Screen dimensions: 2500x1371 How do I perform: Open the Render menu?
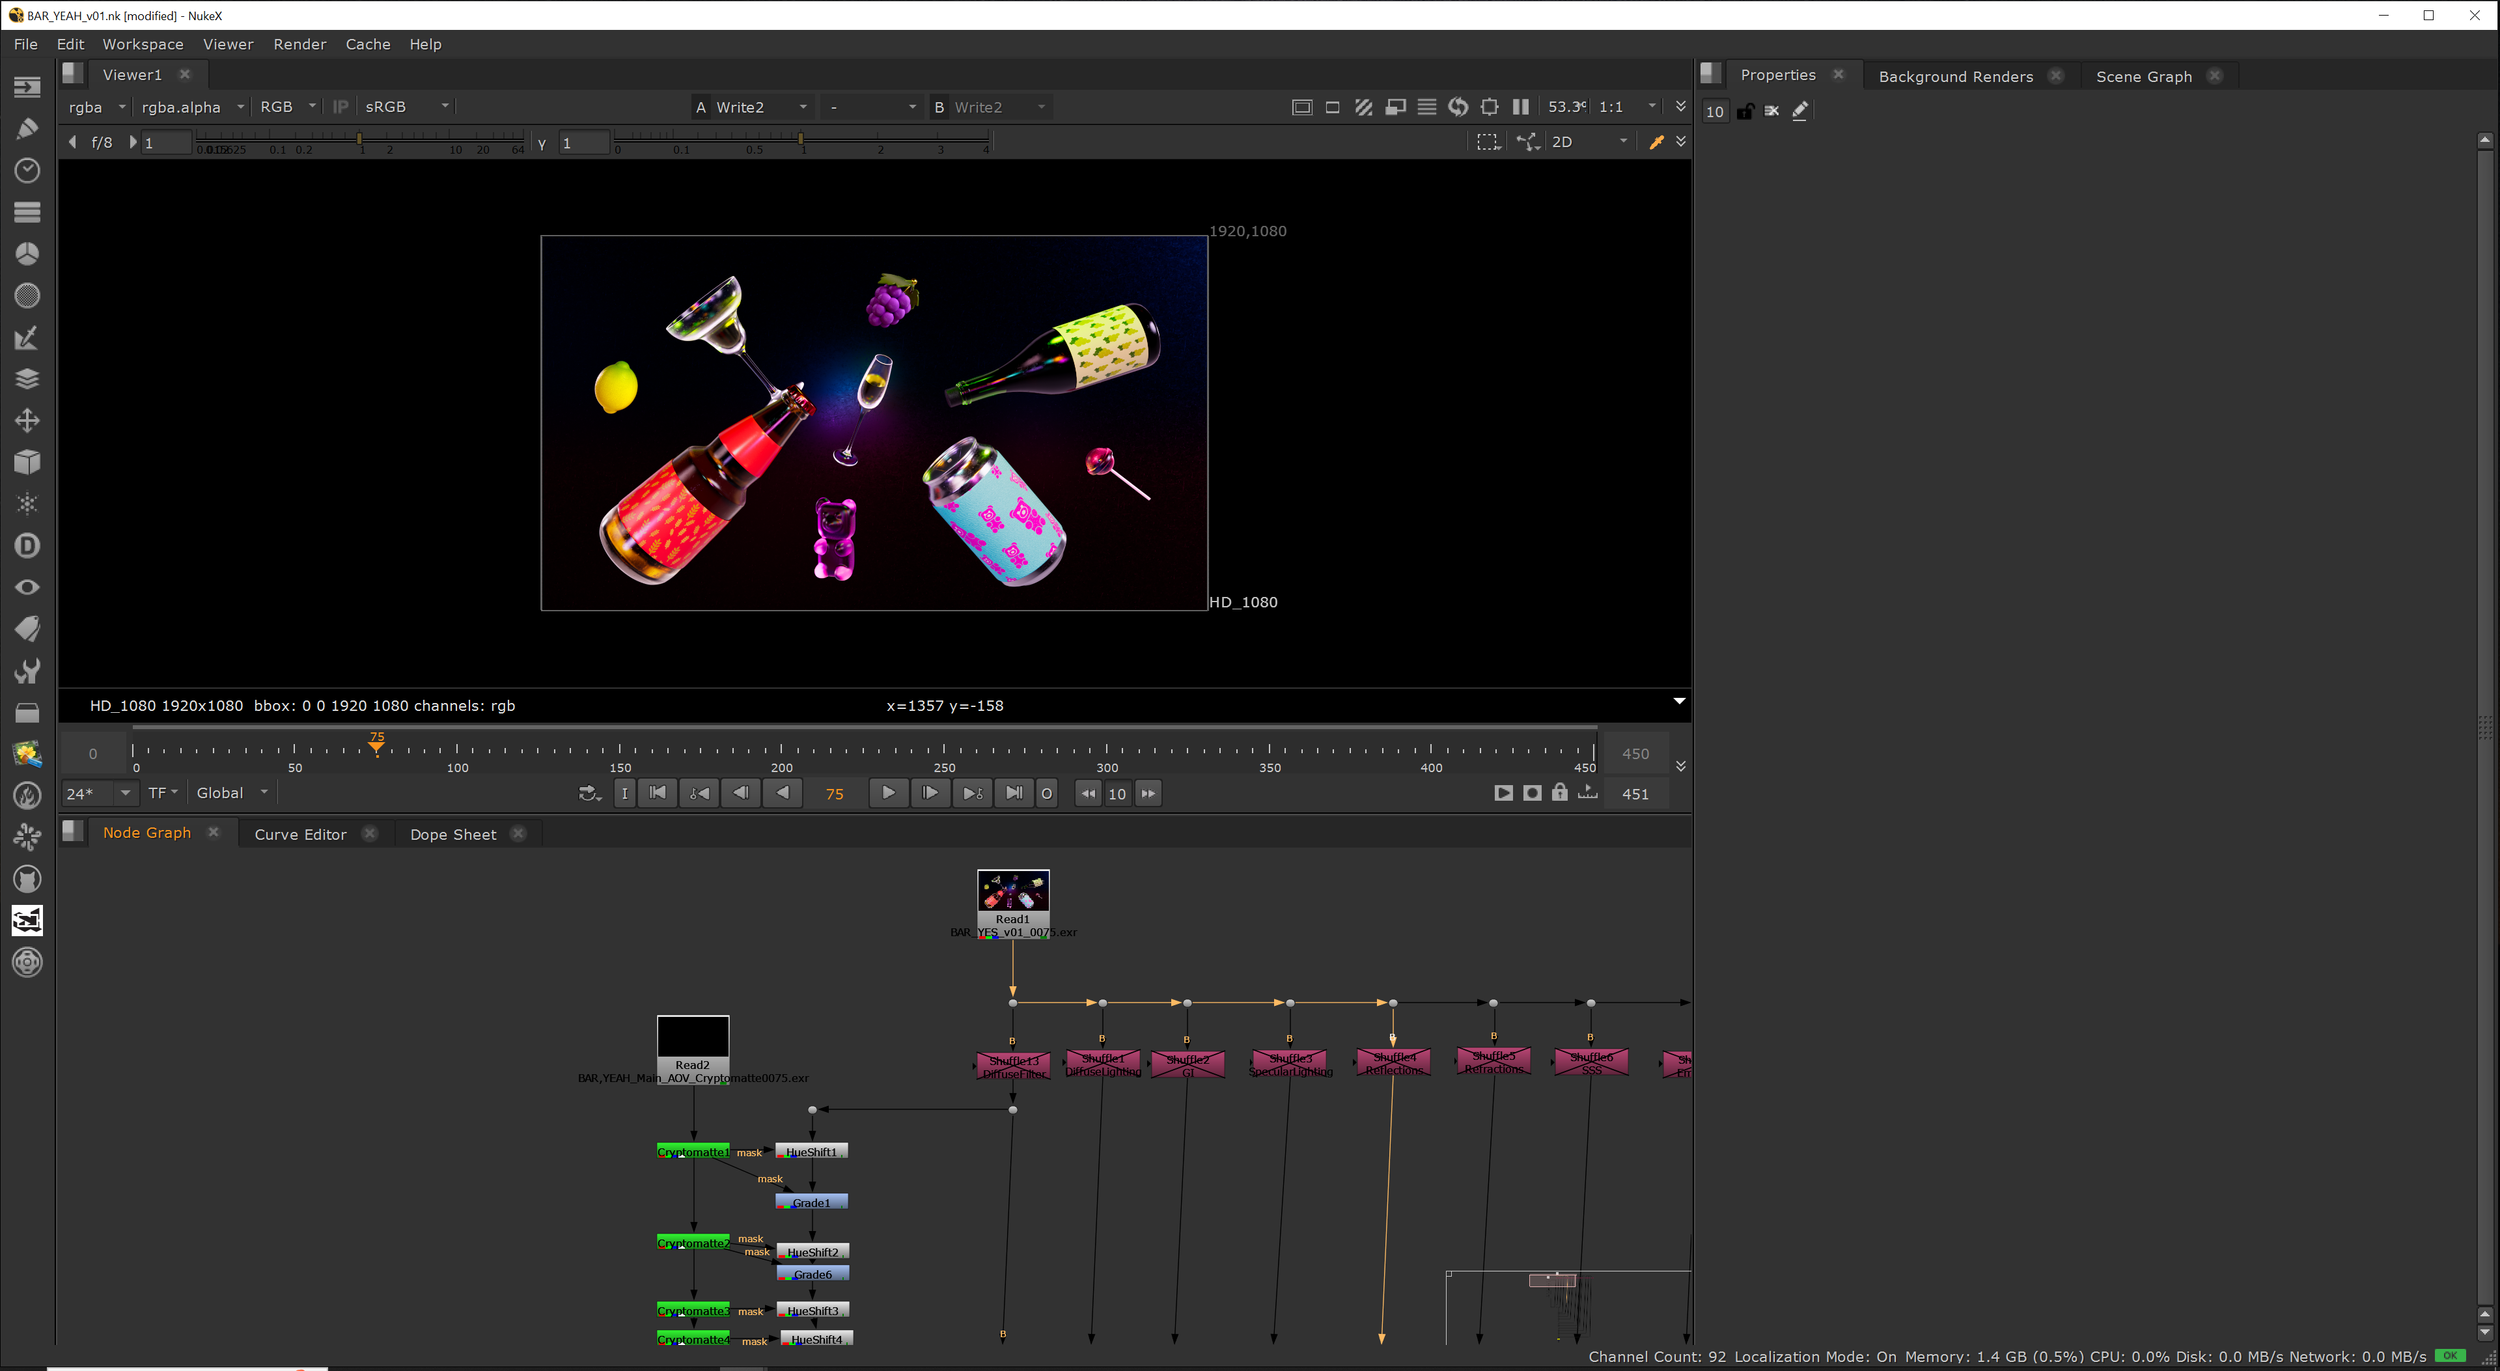point(299,44)
